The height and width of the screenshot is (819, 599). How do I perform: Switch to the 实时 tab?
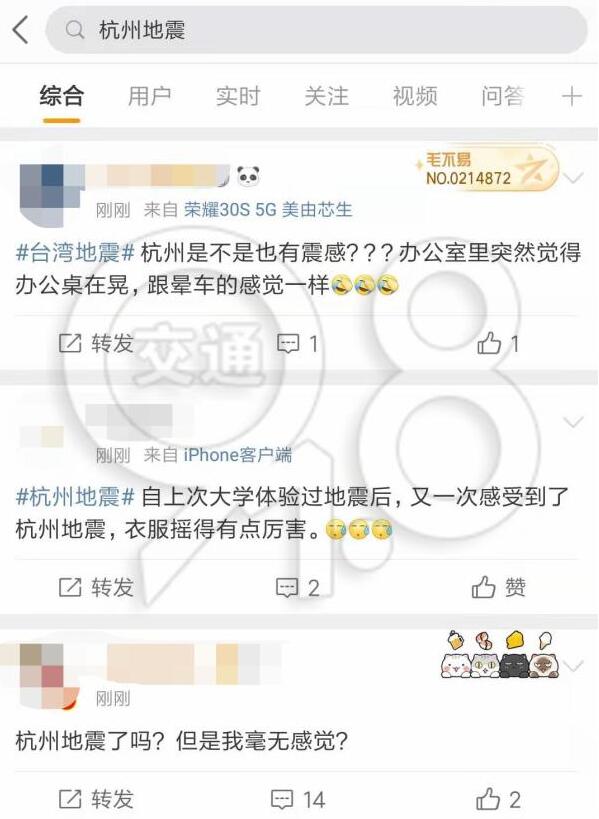coord(238,96)
